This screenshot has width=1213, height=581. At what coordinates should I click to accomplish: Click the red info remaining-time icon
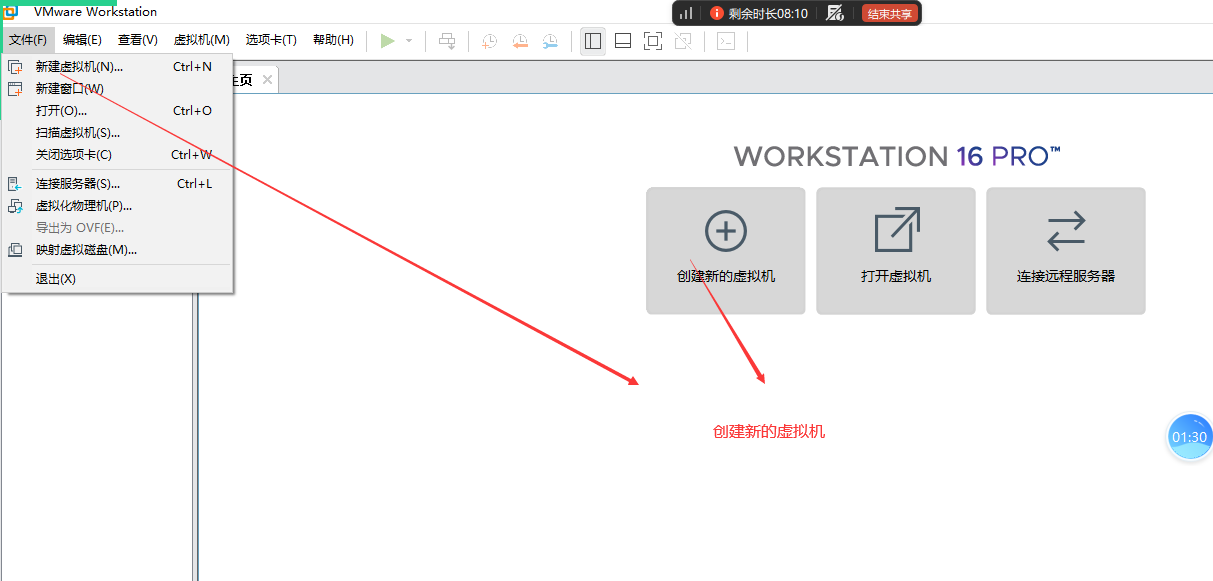click(x=716, y=13)
